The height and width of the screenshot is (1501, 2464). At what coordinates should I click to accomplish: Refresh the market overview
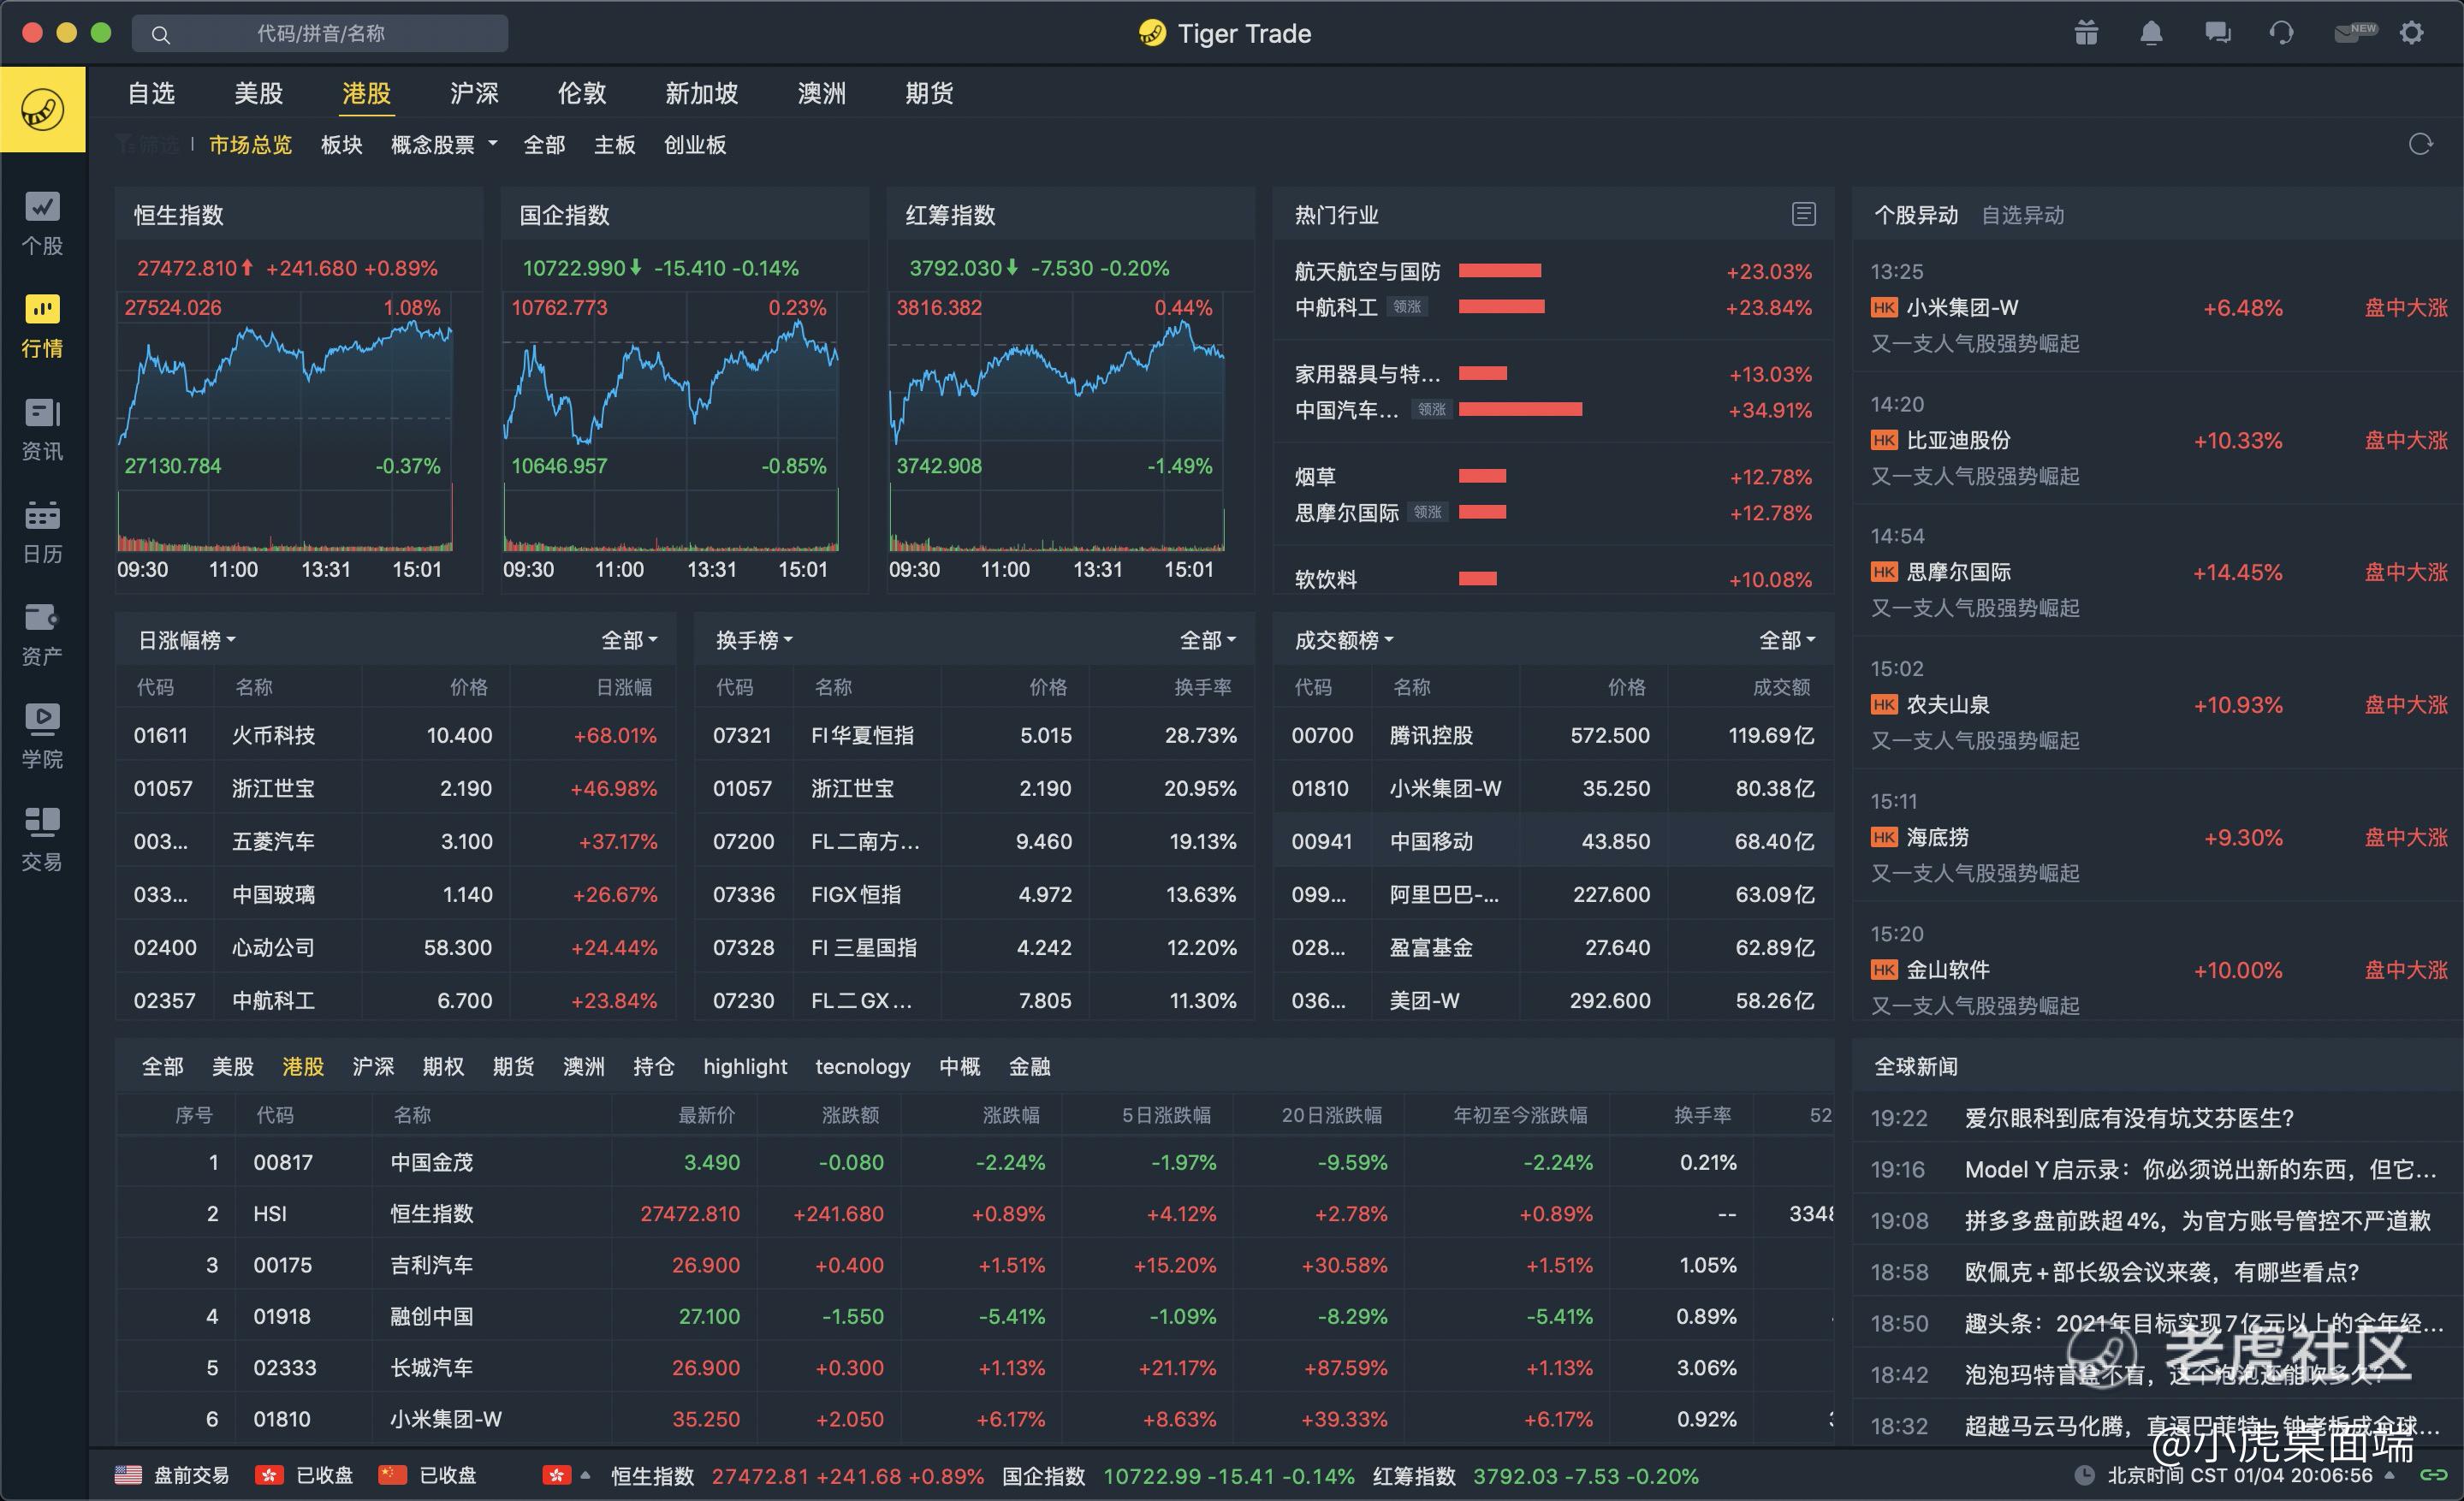click(x=2420, y=144)
